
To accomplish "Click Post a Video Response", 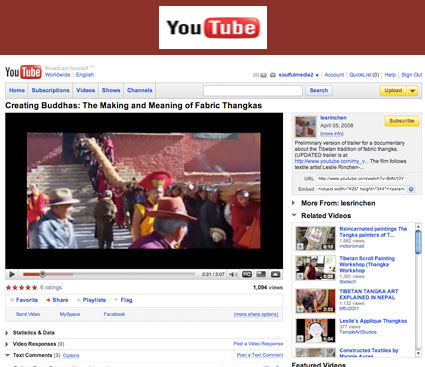I will pyautogui.click(x=258, y=344).
